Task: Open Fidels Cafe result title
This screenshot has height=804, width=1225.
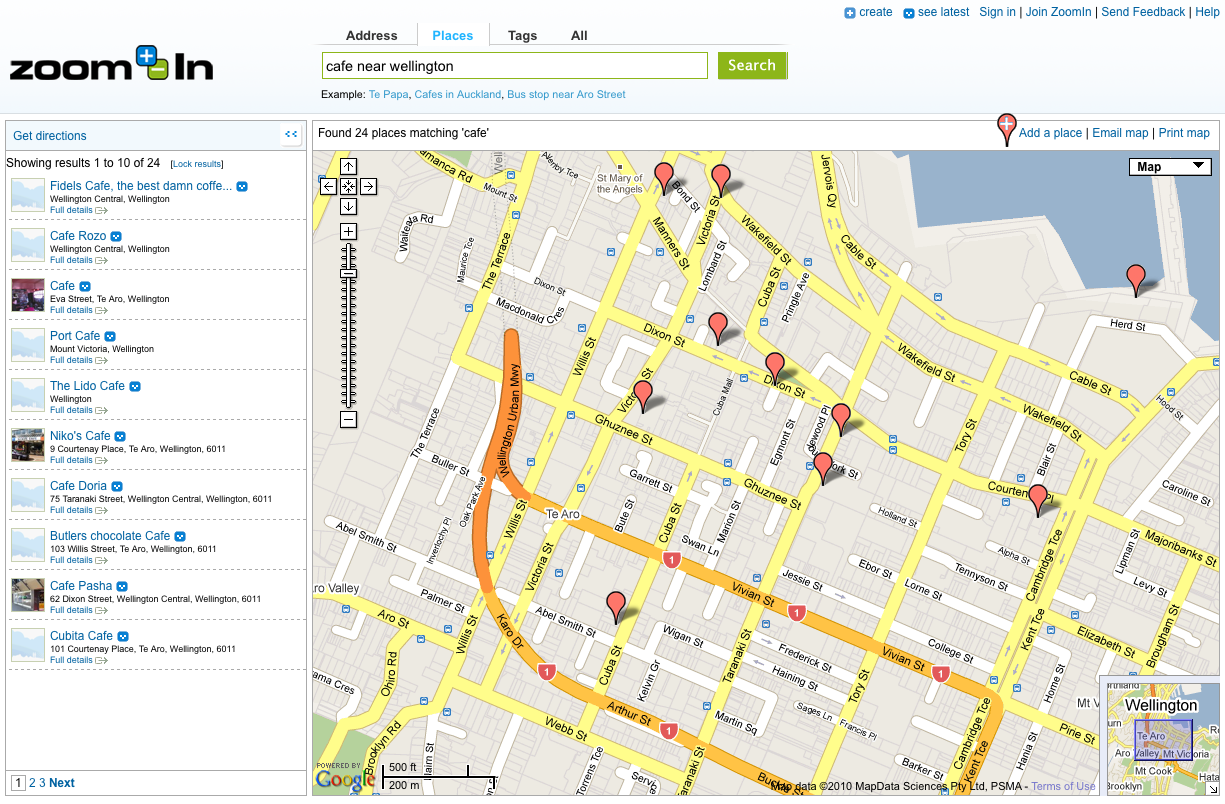Action: 141,186
